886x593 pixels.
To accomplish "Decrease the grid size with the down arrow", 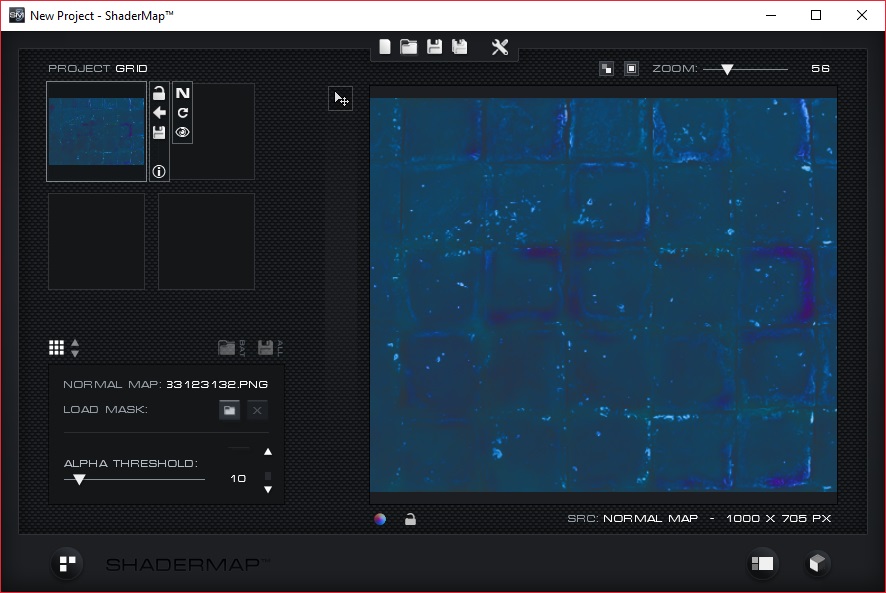I will pyautogui.click(x=75, y=353).
